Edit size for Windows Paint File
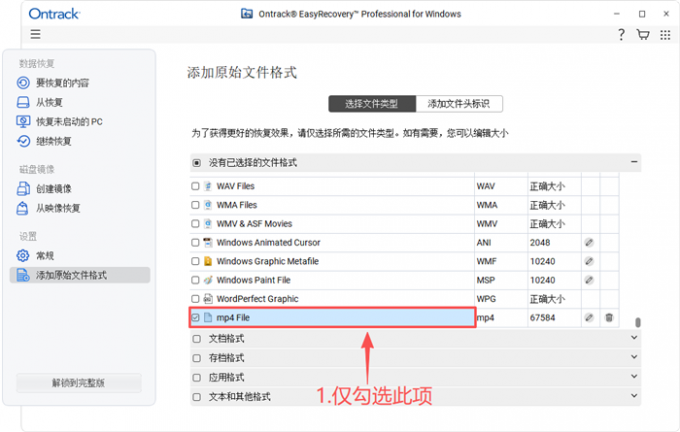680x432 pixels. click(589, 280)
